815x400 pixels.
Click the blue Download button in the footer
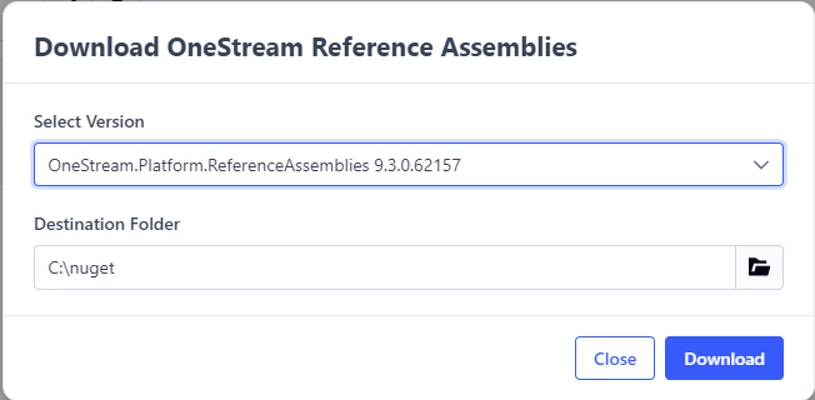pyautogui.click(x=724, y=358)
